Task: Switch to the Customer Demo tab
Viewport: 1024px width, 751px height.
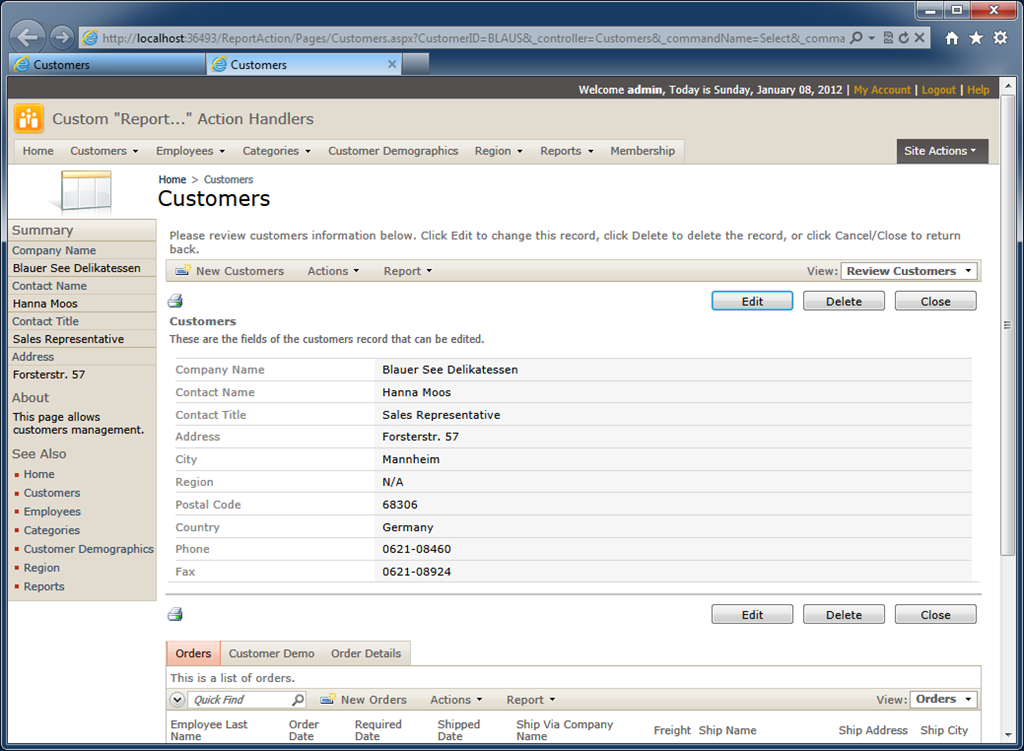Action: tap(271, 653)
